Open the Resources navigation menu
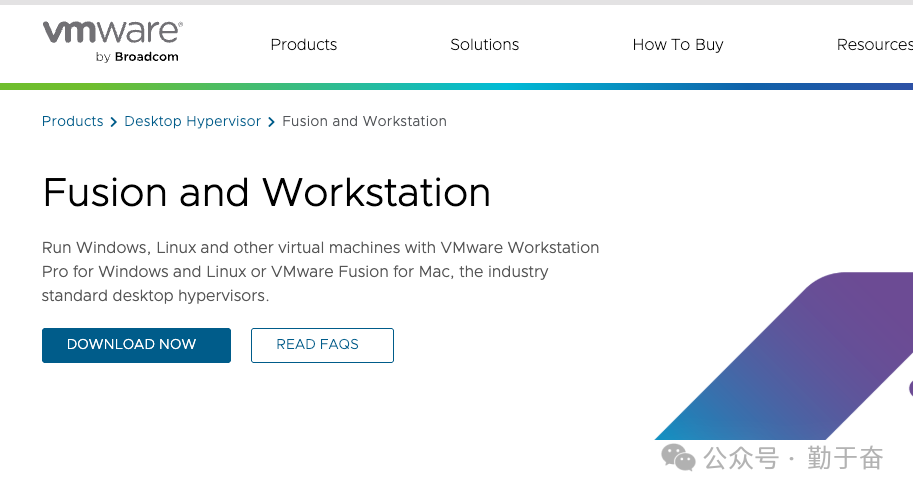913x495 pixels. click(875, 45)
